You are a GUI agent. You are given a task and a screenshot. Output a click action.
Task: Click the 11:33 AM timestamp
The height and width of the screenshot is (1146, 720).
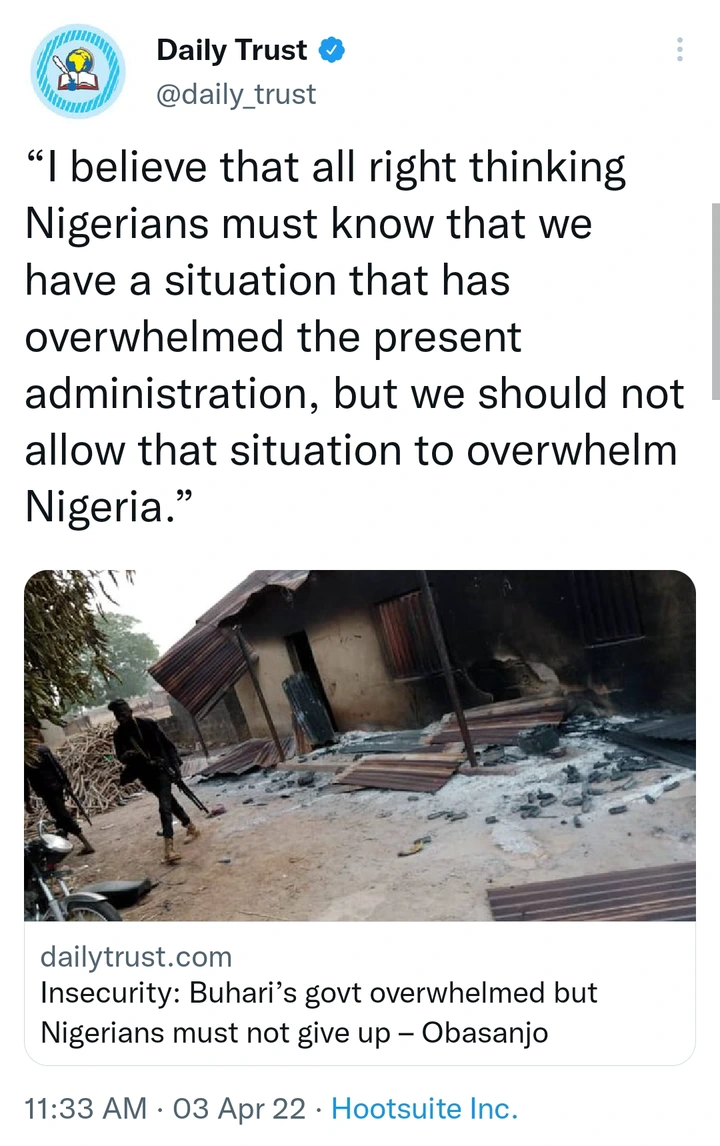[86, 1109]
